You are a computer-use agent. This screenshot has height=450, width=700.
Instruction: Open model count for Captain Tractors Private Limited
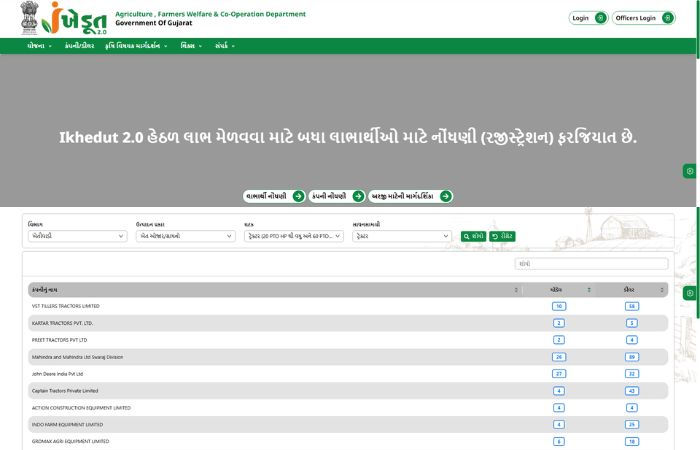tap(559, 391)
